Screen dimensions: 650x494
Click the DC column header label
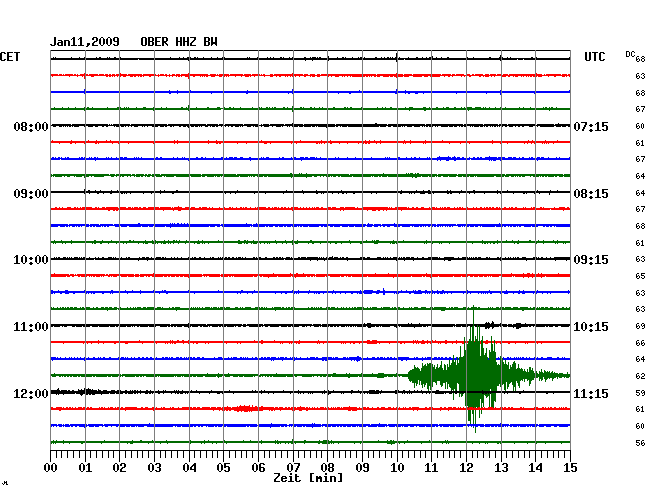tap(630, 54)
